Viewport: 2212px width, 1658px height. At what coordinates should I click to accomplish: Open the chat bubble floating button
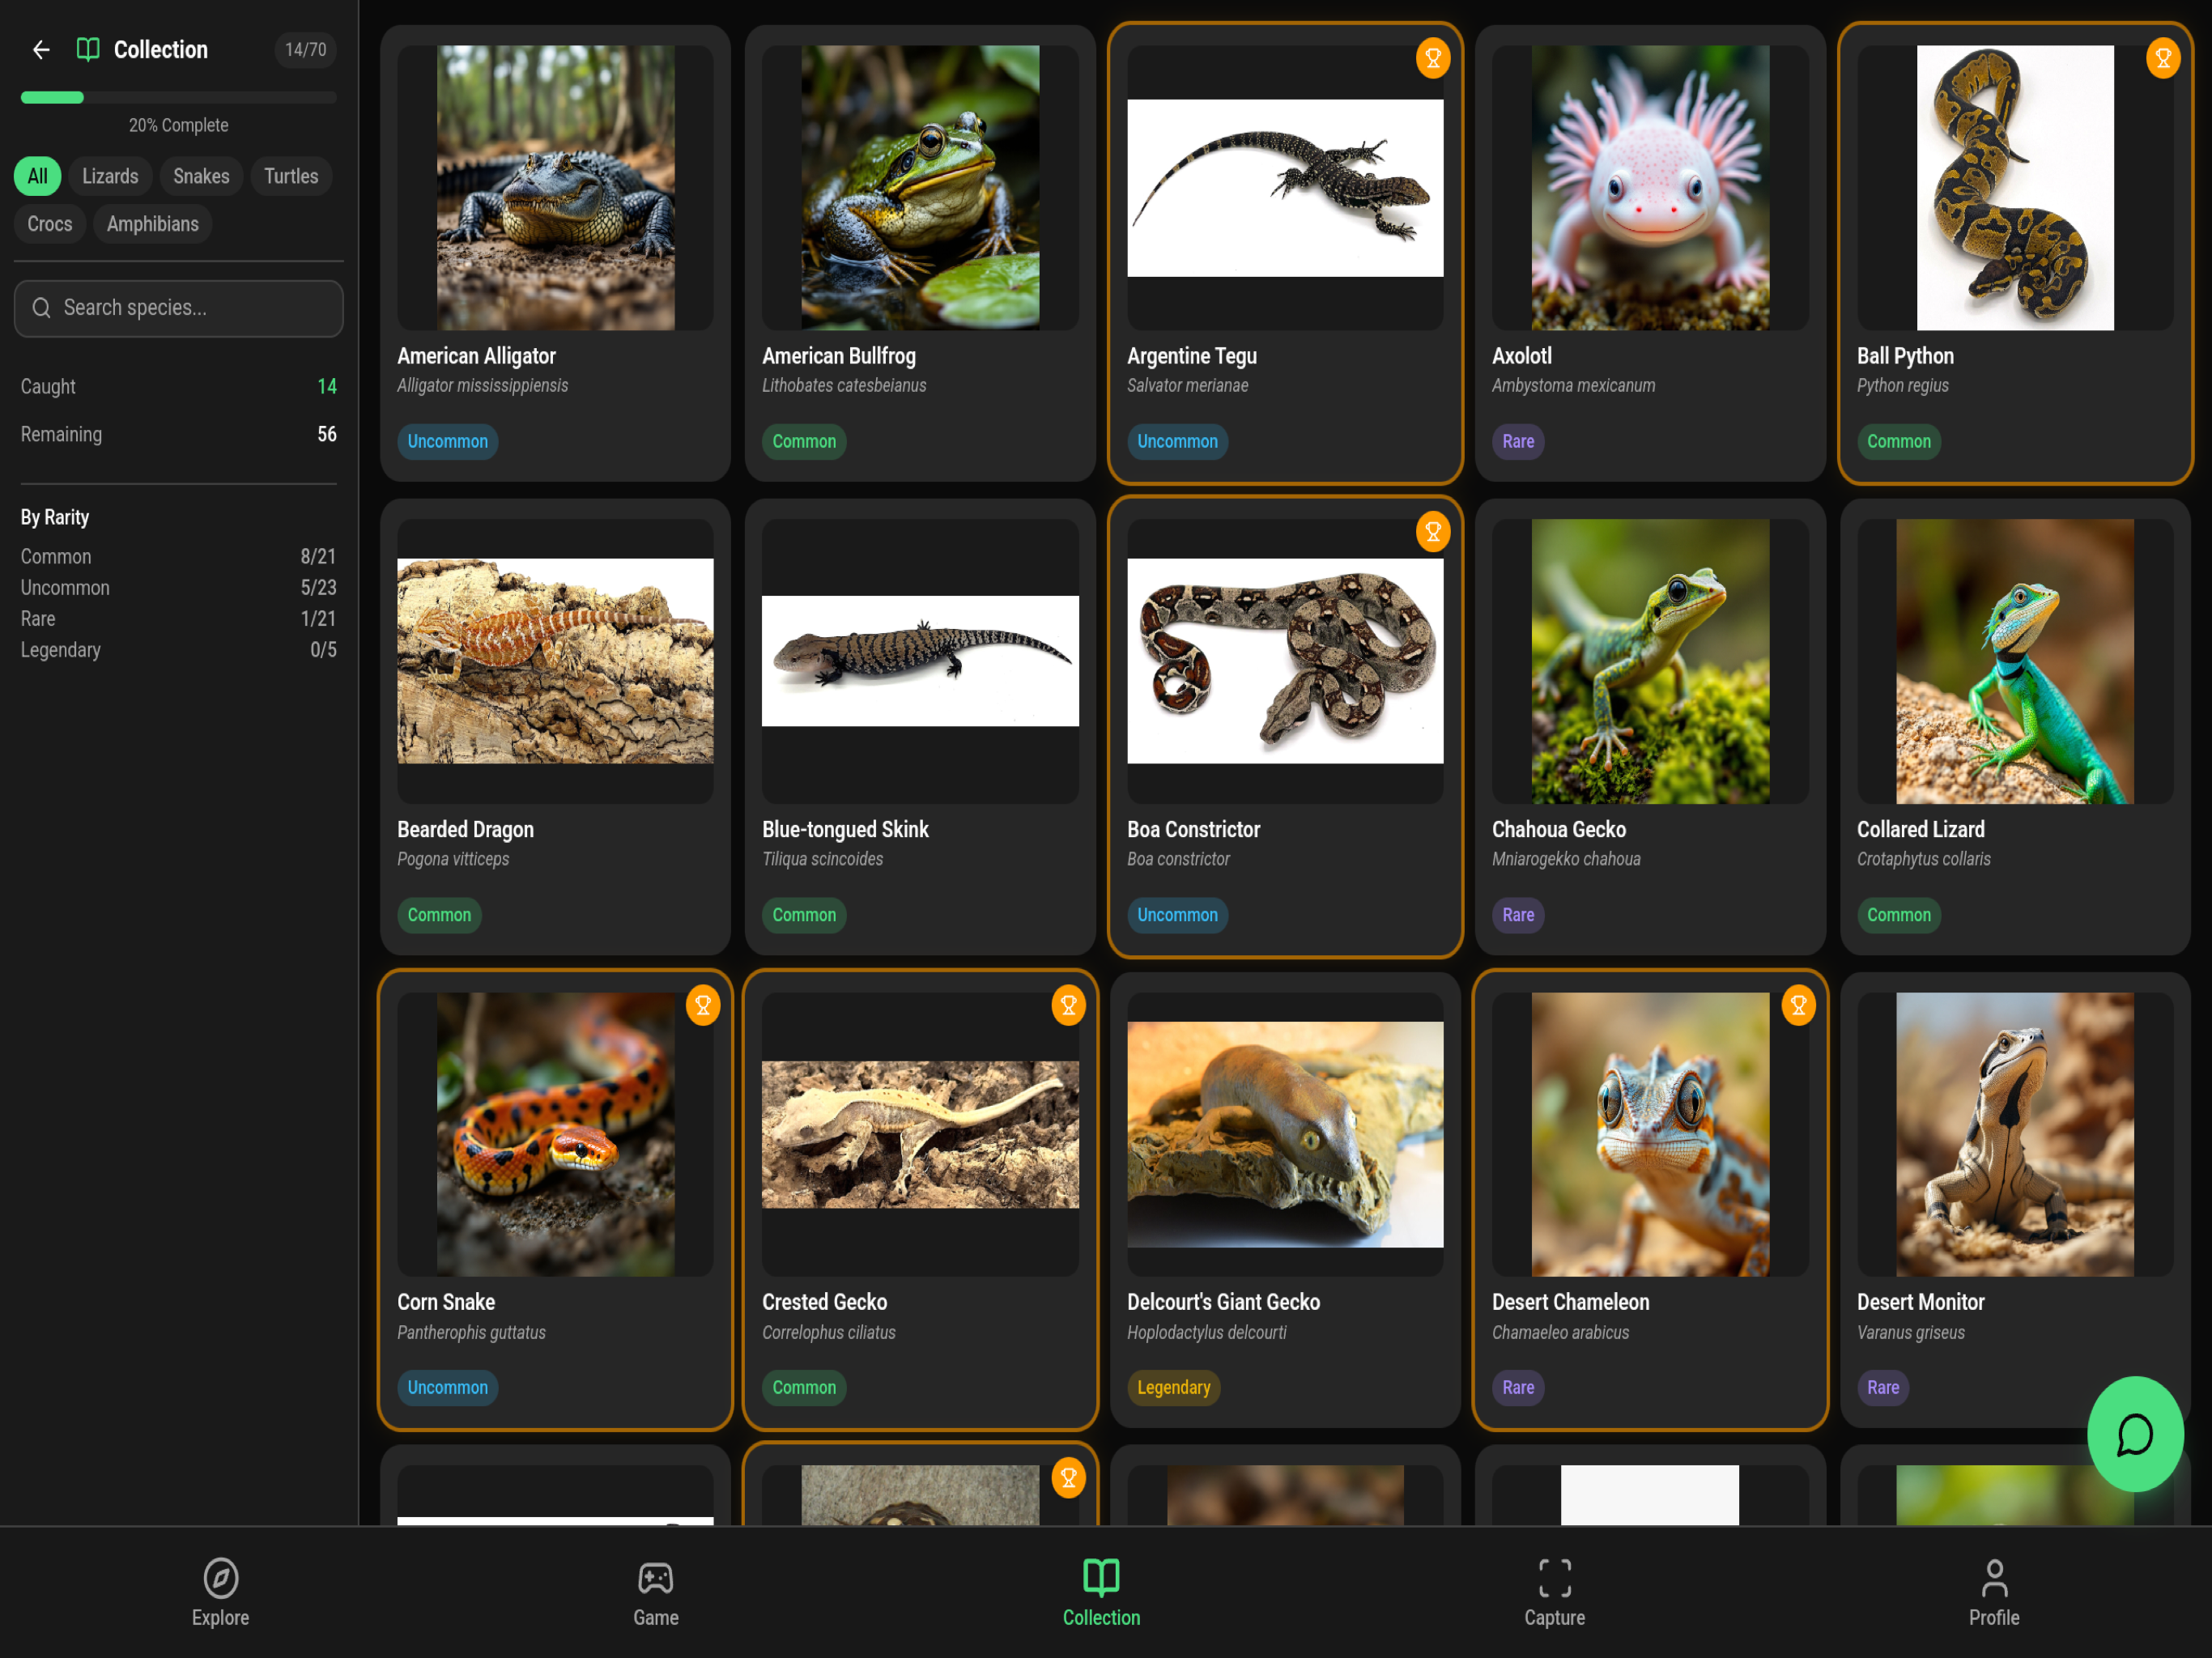tap(2134, 1434)
